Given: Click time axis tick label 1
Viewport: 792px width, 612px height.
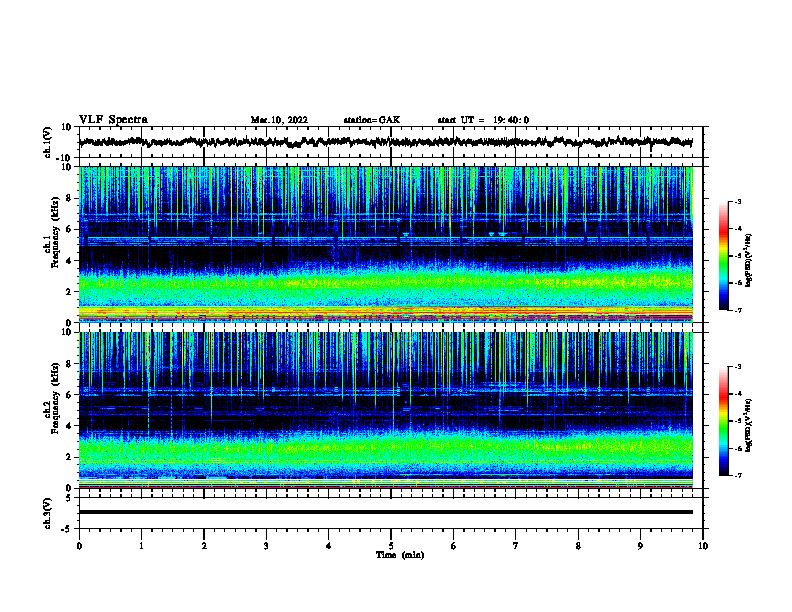Looking at the screenshot, I should coord(141,546).
